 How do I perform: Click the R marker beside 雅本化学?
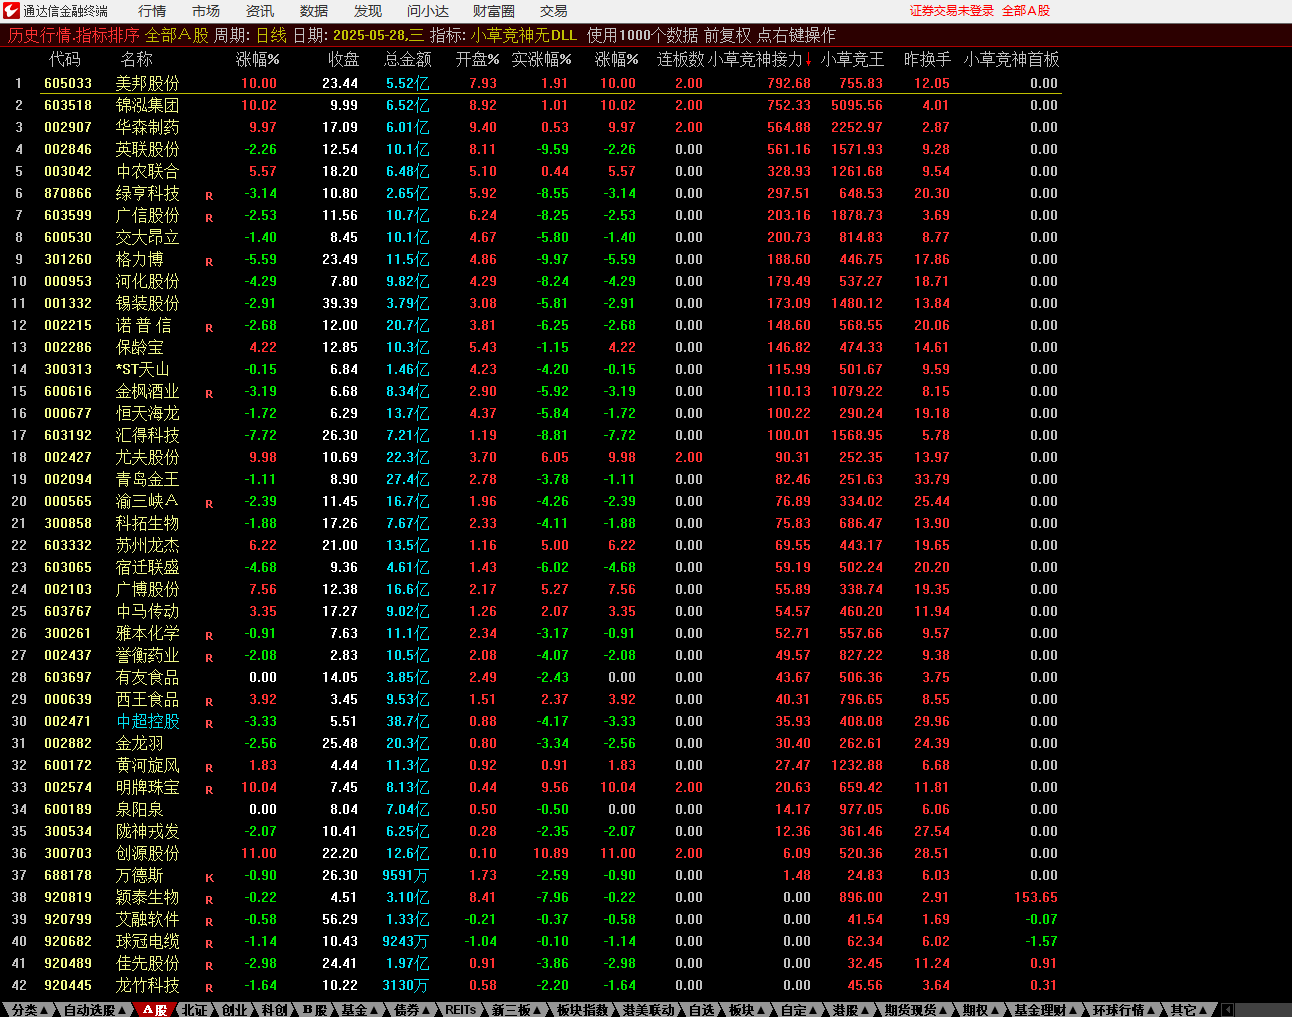(x=209, y=636)
